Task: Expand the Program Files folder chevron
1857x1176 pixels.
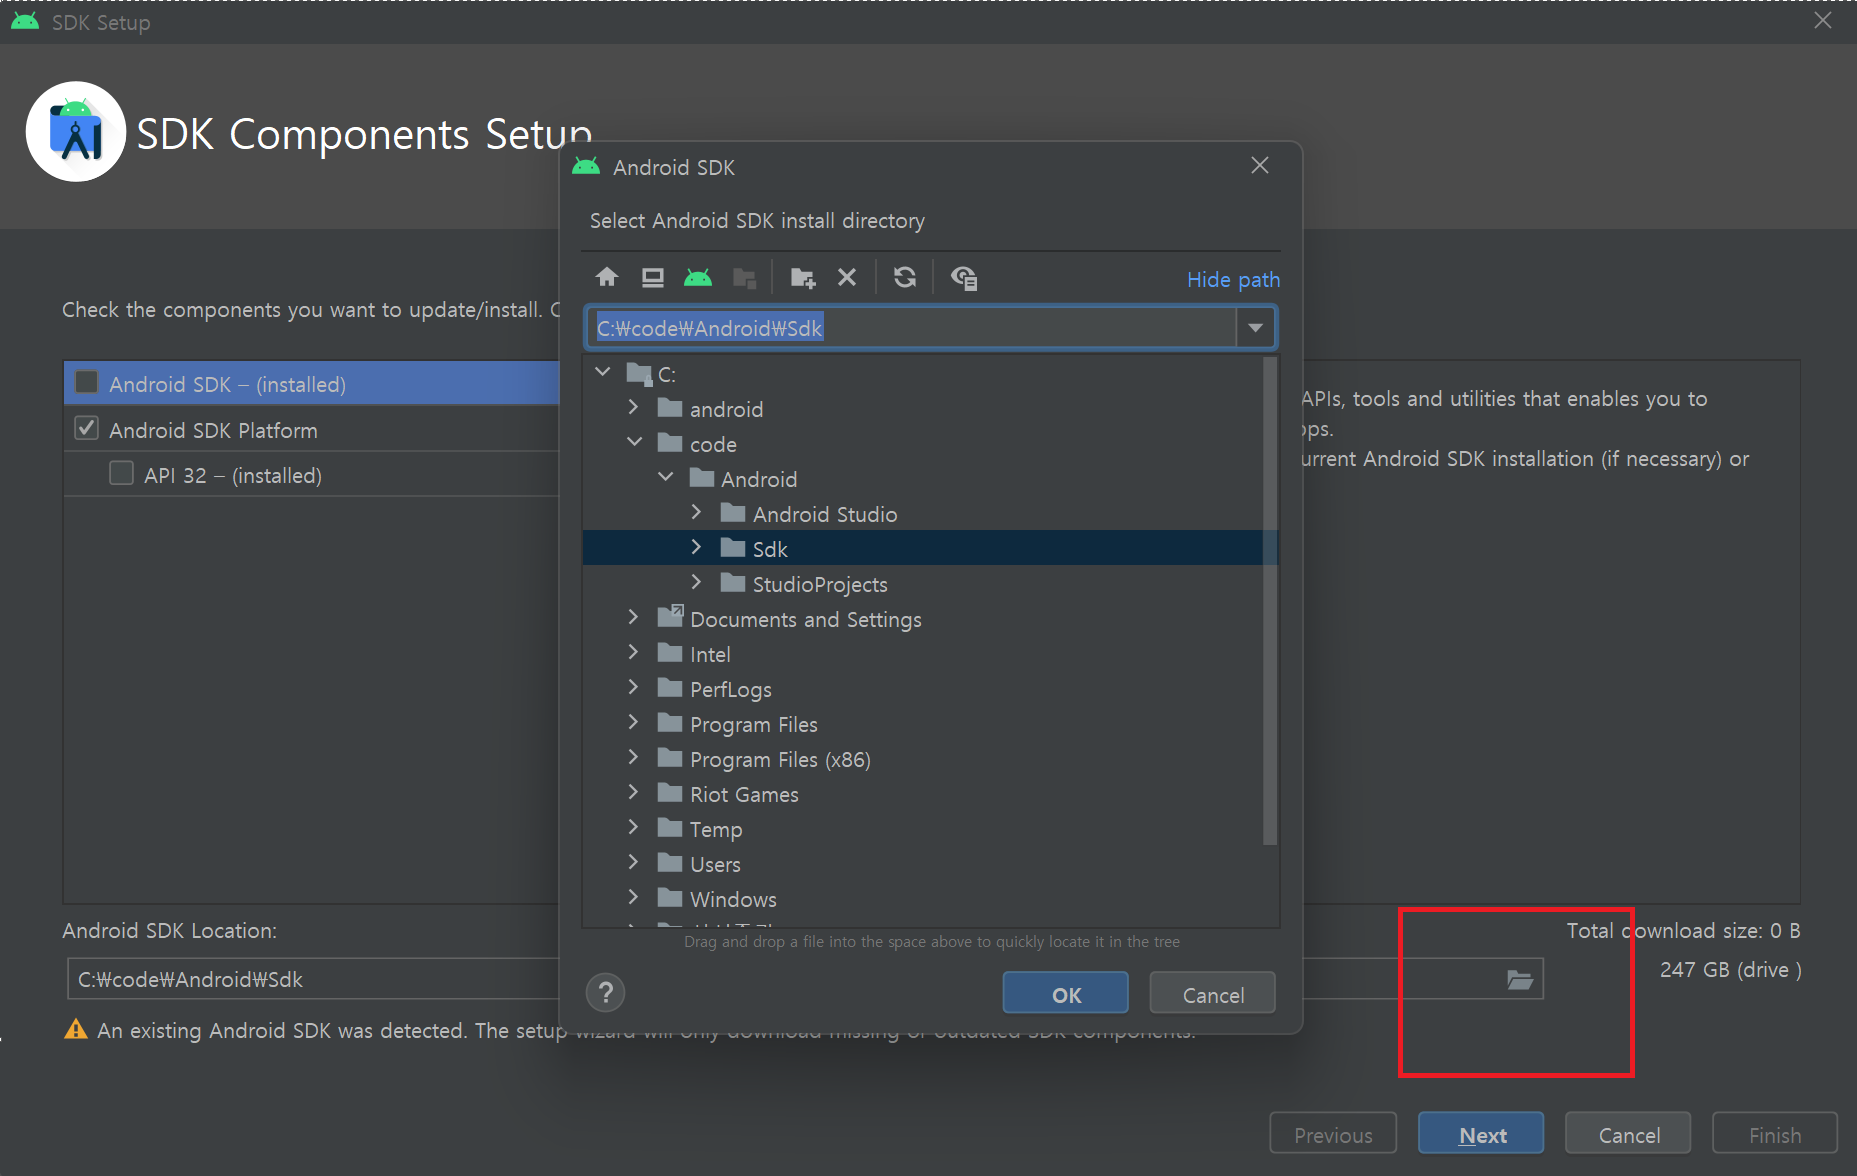Action: [x=633, y=722]
